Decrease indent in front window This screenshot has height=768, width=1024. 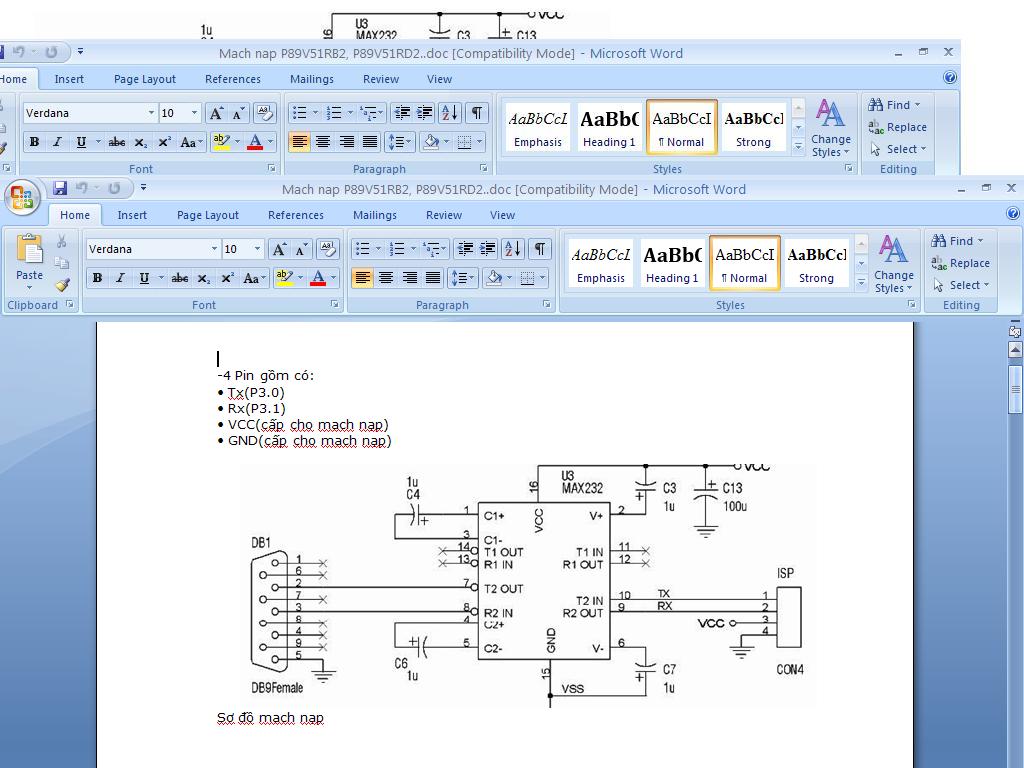point(465,249)
